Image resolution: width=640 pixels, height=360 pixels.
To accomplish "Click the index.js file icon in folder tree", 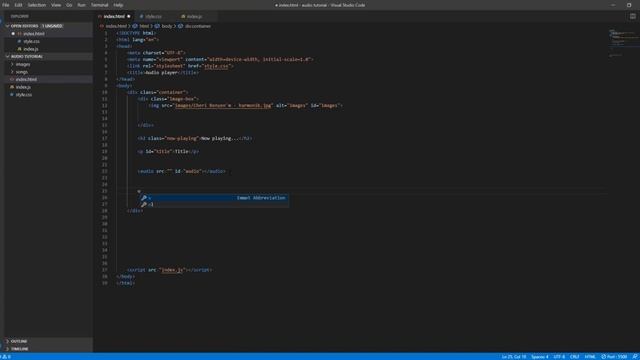I will tap(12, 87).
